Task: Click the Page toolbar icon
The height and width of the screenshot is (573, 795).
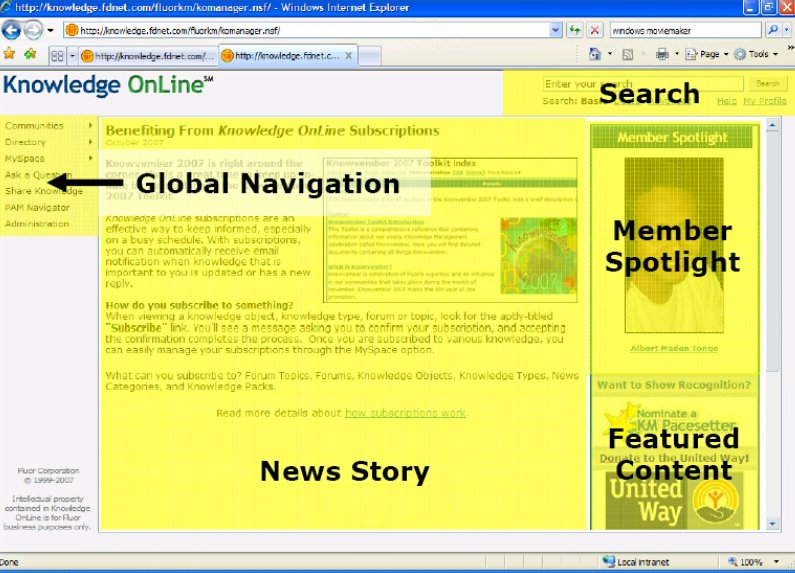Action: point(691,54)
